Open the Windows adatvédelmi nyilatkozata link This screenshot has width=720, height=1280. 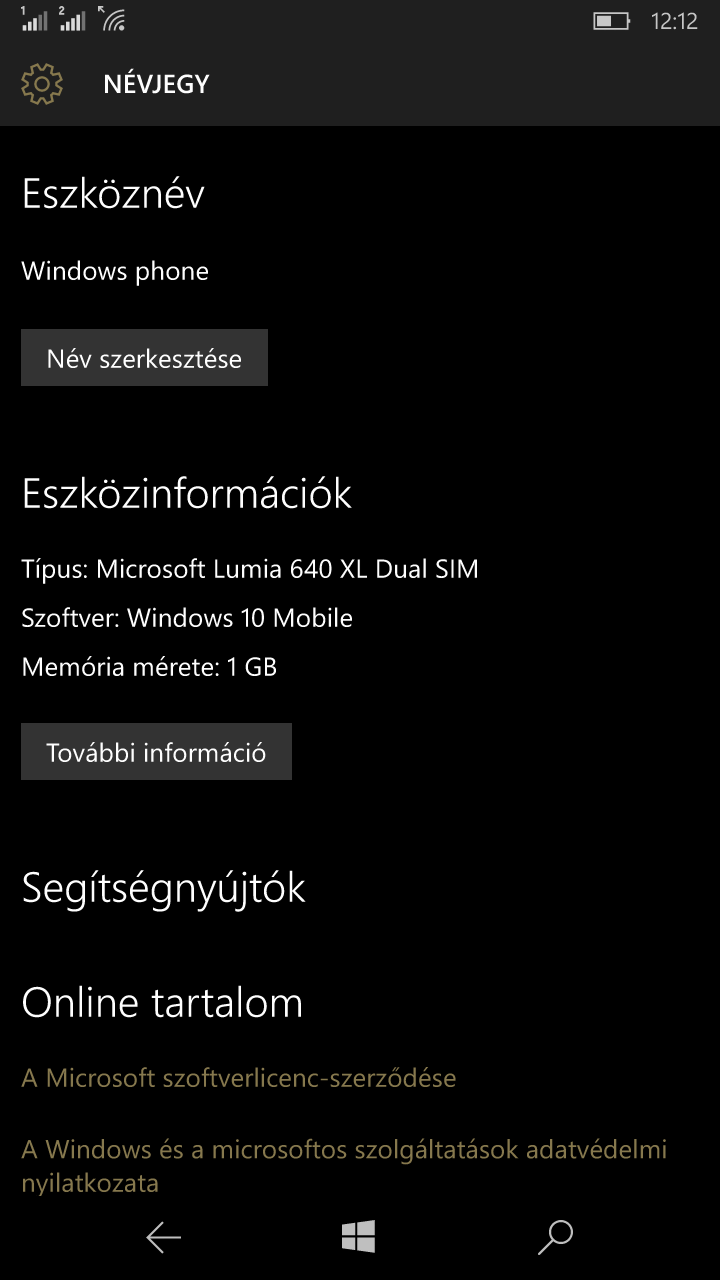pyautogui.click(x=344, y=1166)
